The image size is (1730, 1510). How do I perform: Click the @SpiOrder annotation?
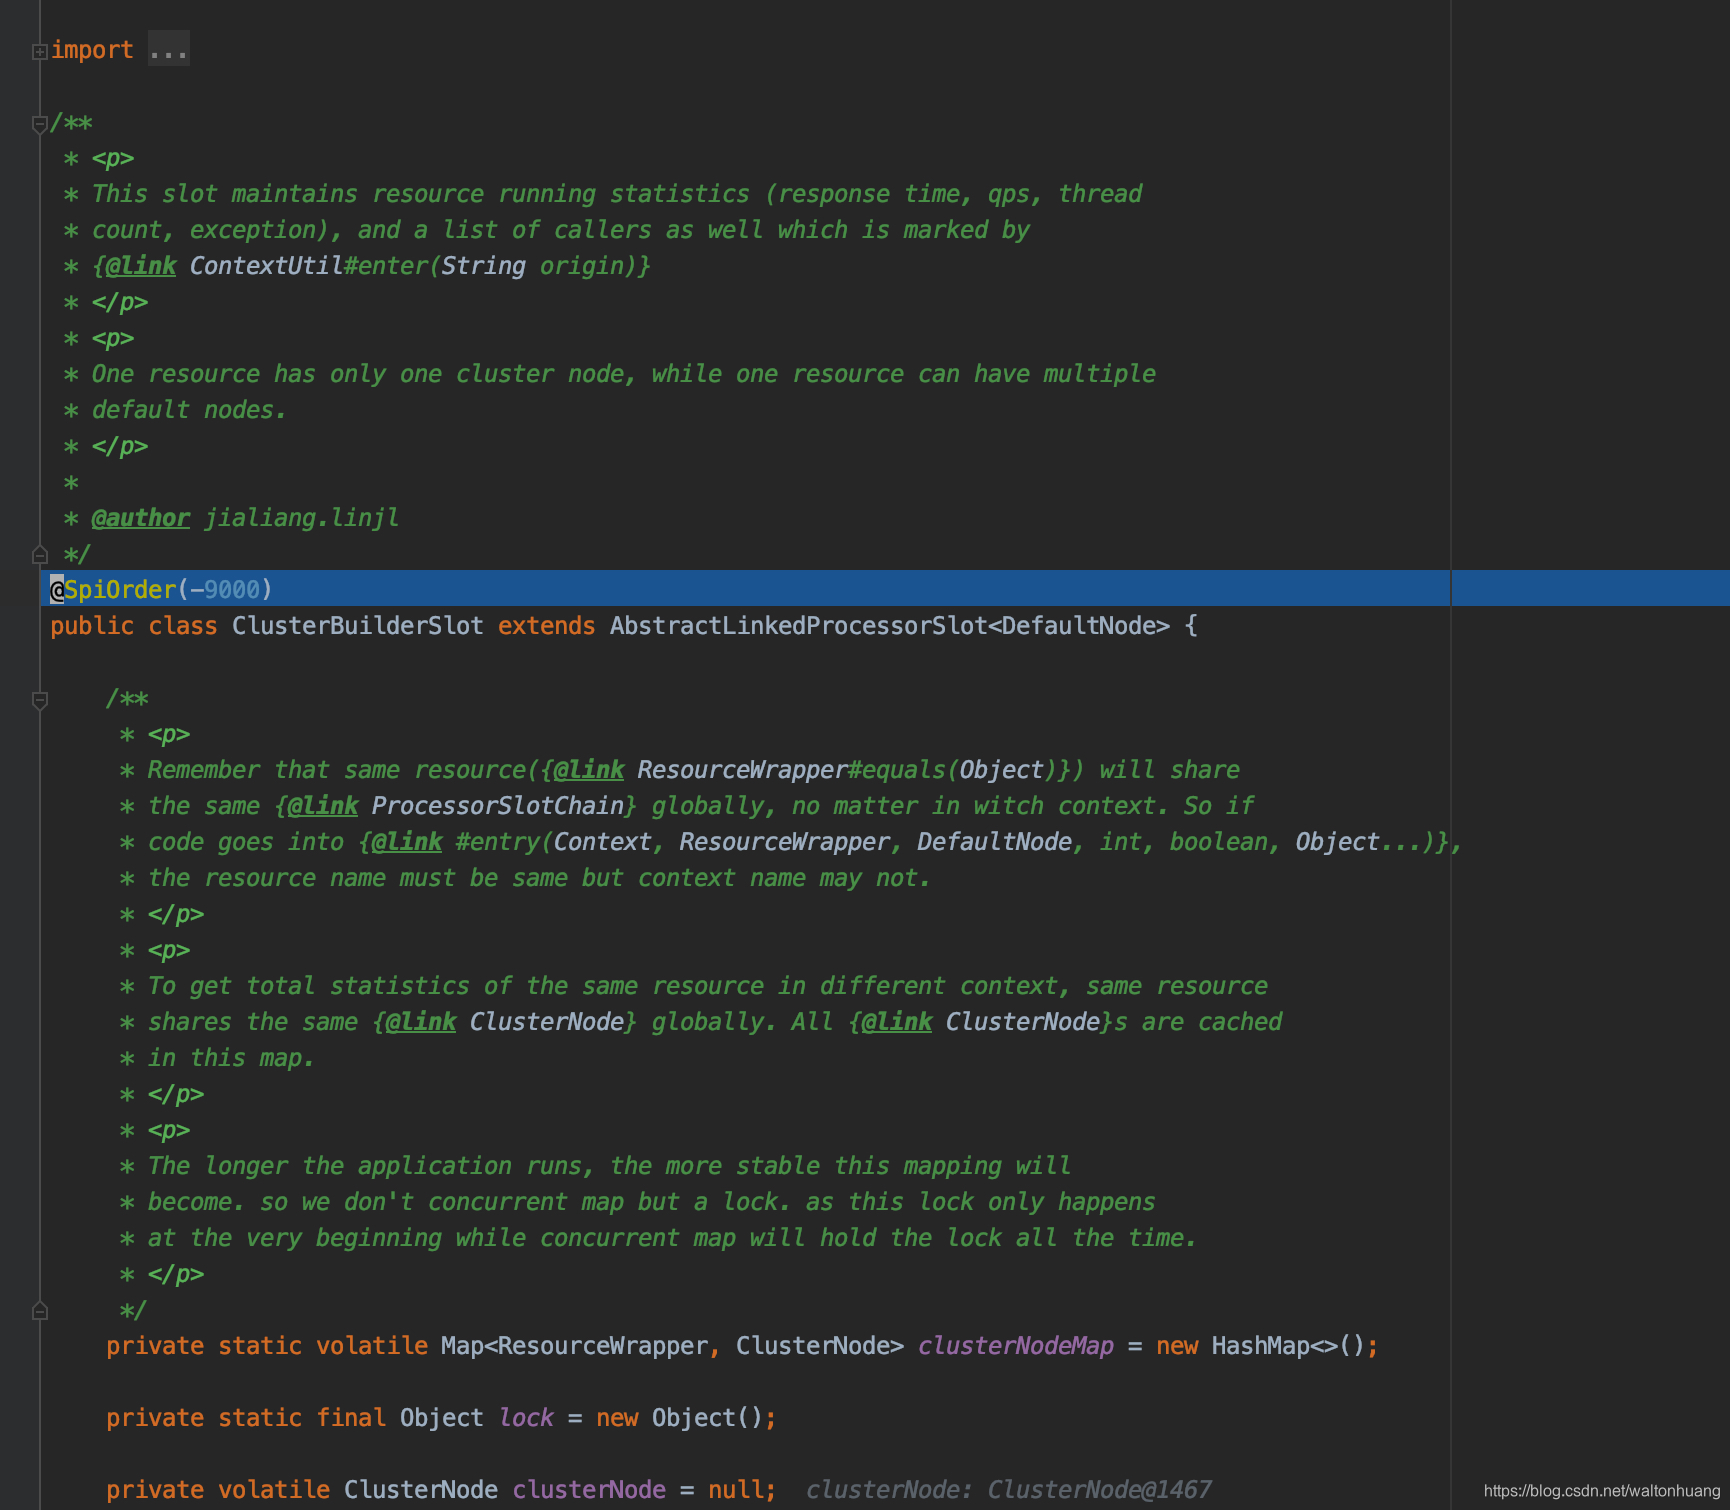pyautogui.click(x=113, y=590)
